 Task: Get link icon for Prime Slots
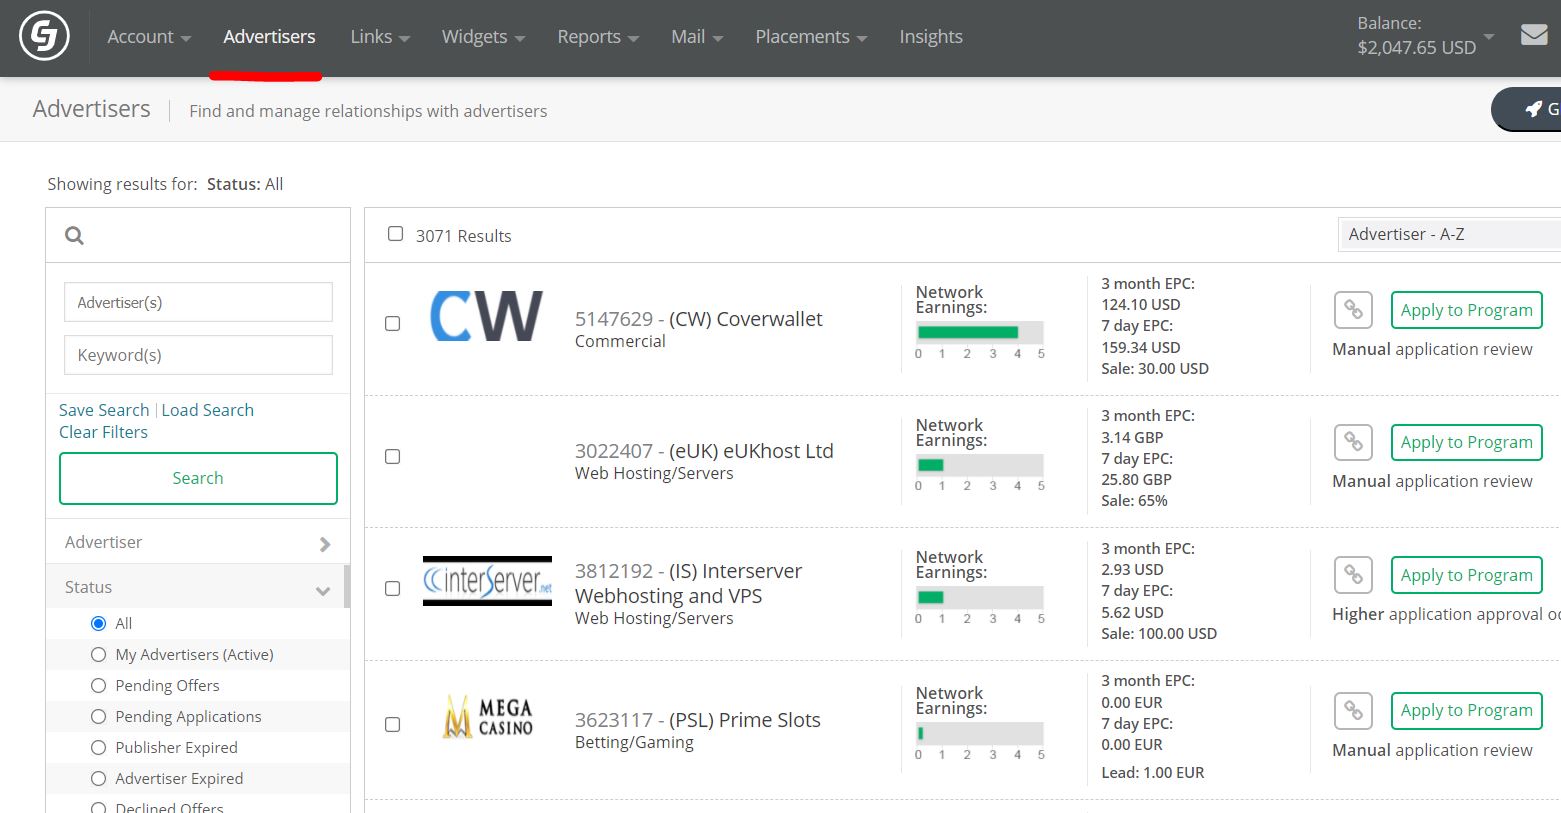tap(1353, 711)
